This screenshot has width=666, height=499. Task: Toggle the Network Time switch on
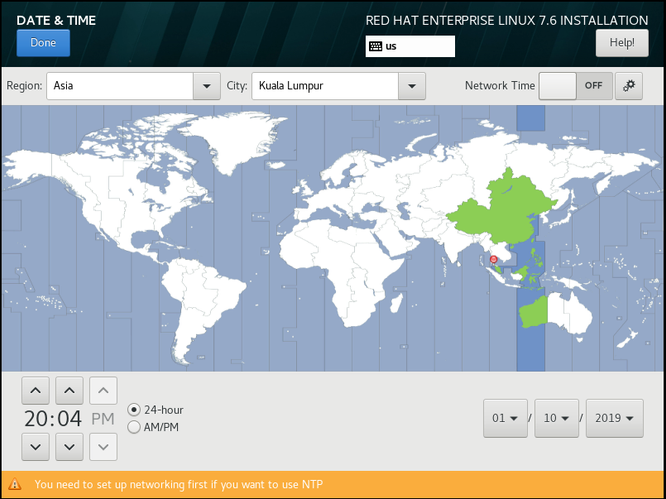coord(576,86)
